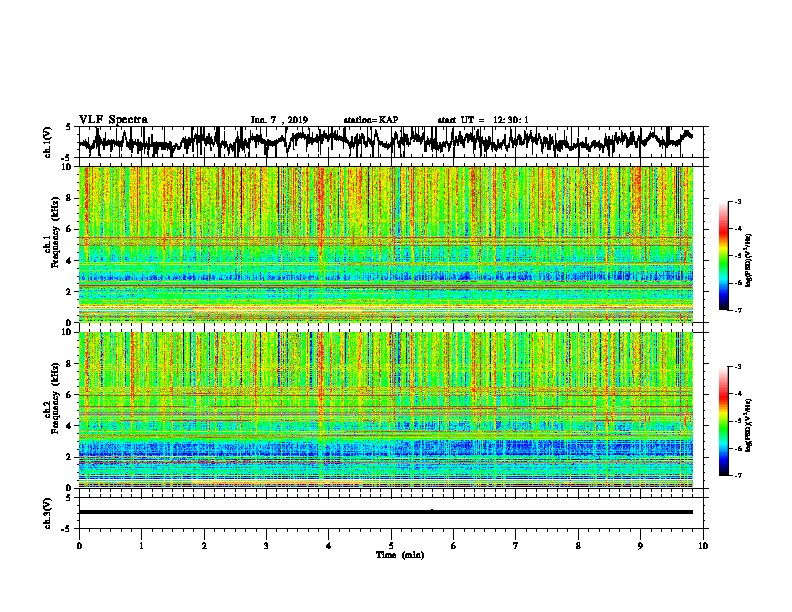Screen dimensions: 792x612
Task: Click time axis tick label "6"
Action: [453, 546]
